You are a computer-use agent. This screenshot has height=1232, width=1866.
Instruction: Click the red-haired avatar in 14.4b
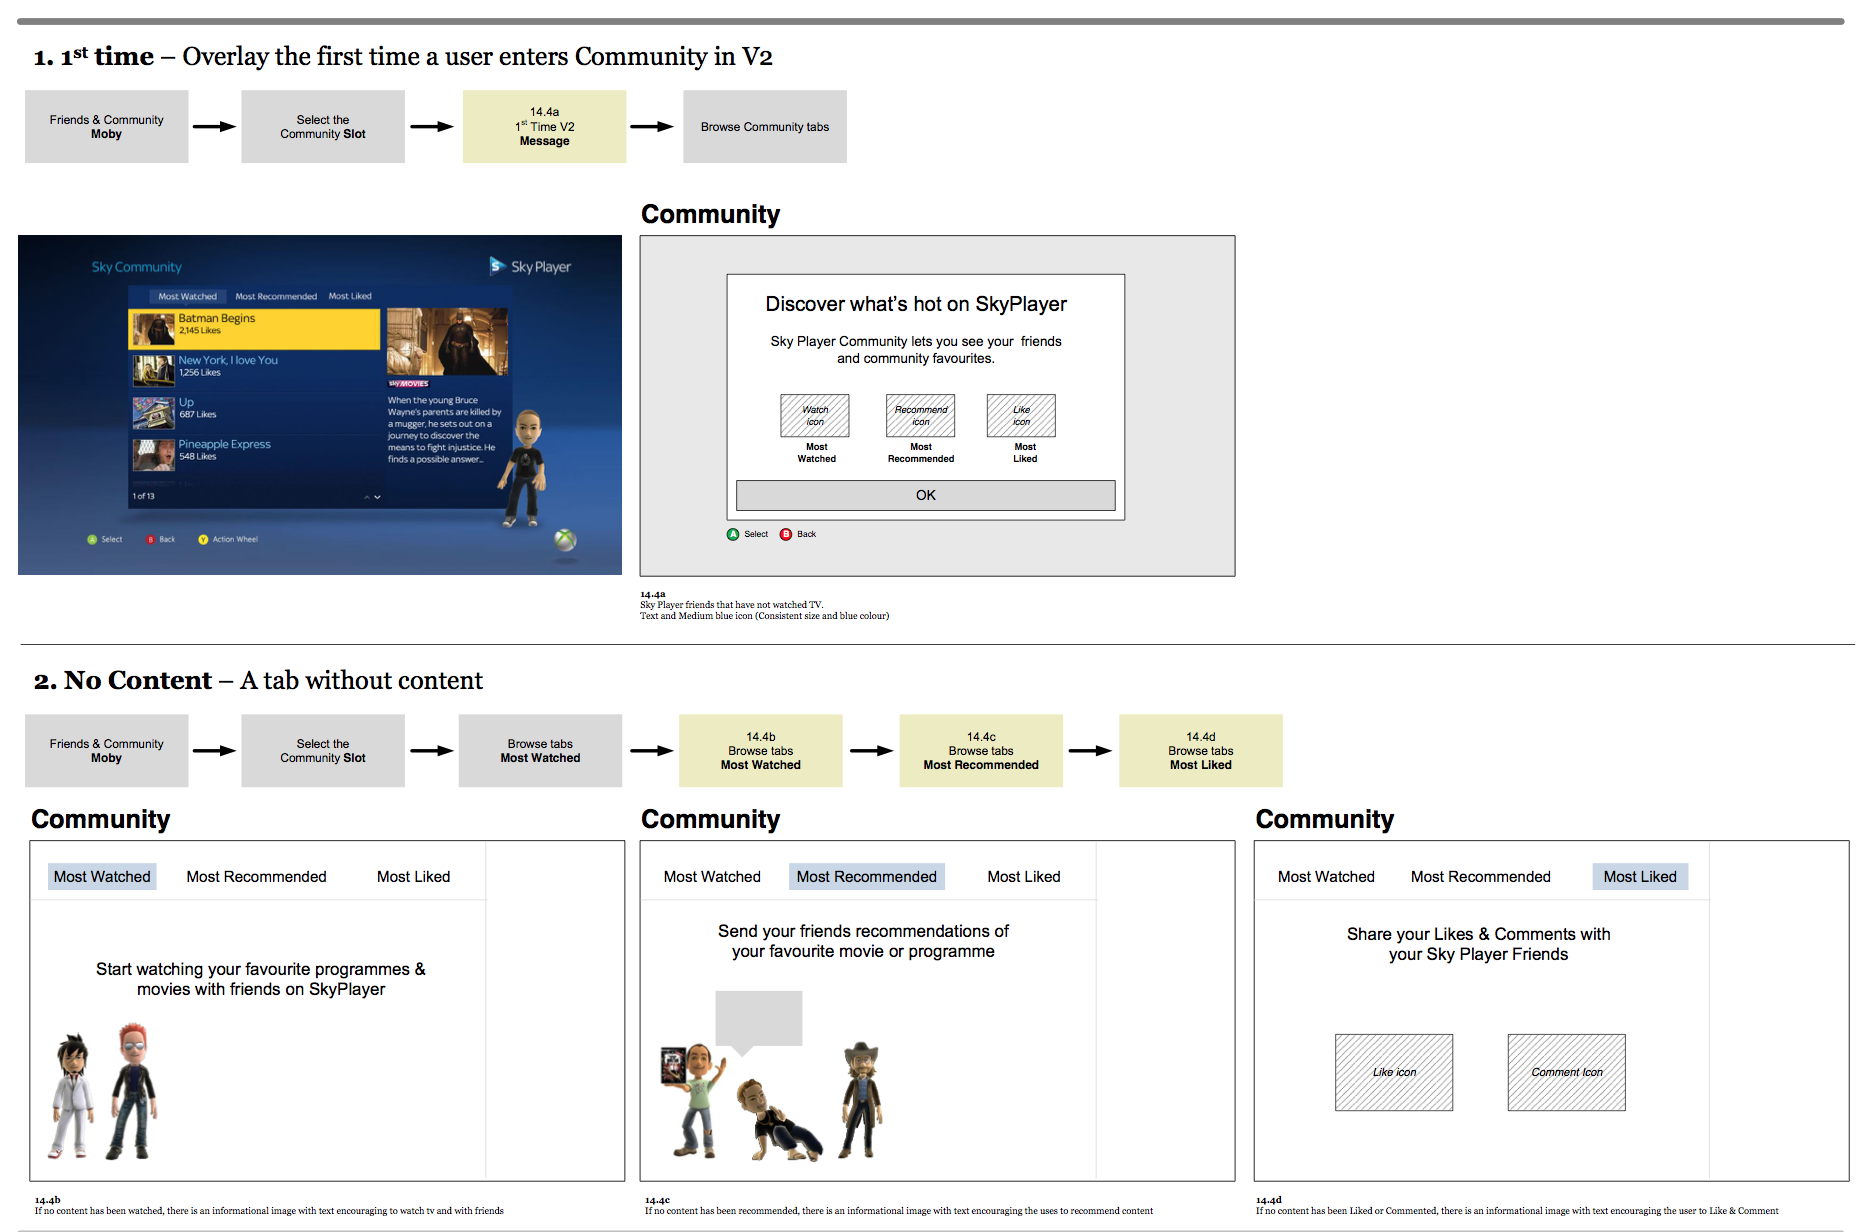(132, 1090)
